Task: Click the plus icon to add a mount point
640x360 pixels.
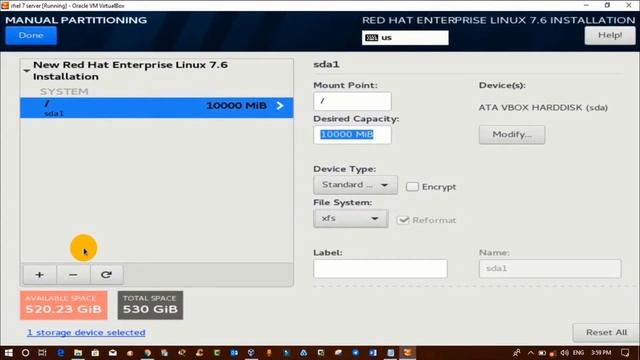Action: click(x=40, y=275)
